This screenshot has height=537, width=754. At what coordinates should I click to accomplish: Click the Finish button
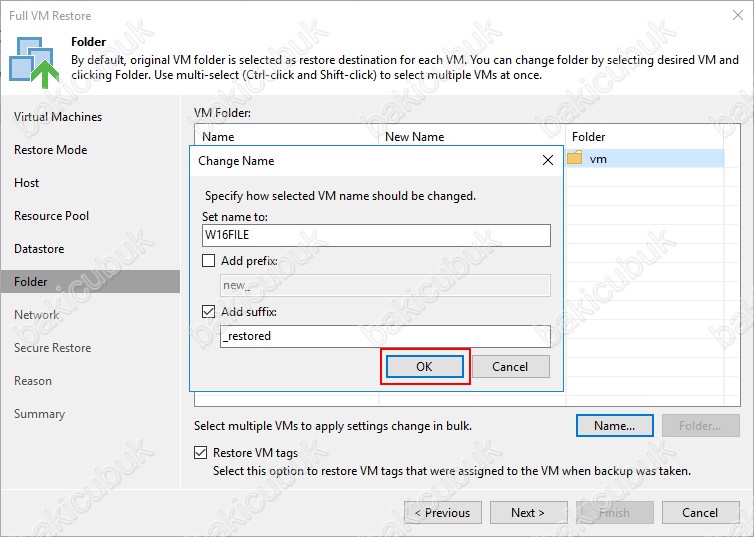614,513
